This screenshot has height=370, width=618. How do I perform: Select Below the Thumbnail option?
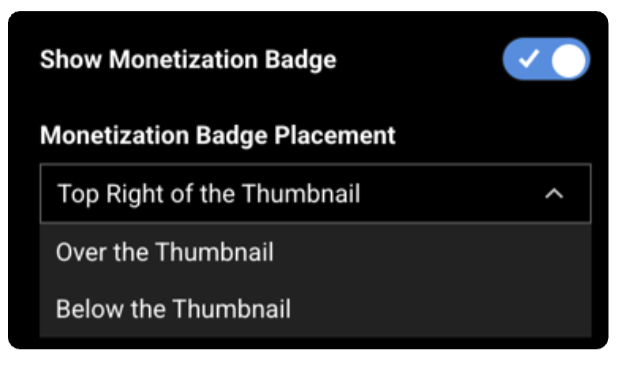click(315, 309)
